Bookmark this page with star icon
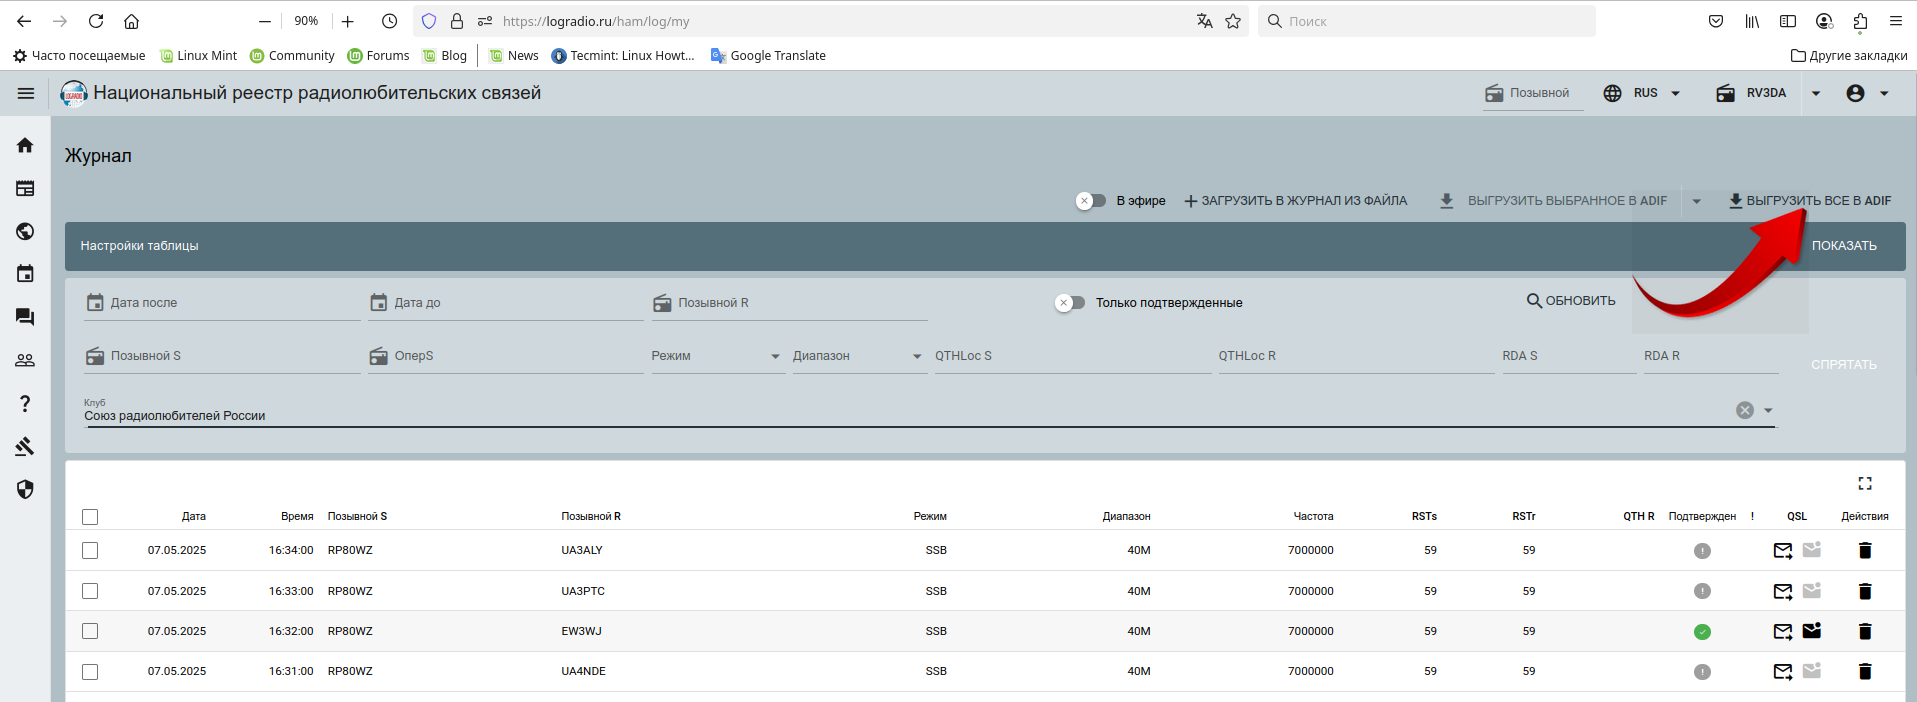The image size is (1917, 702). [1233, 21]
